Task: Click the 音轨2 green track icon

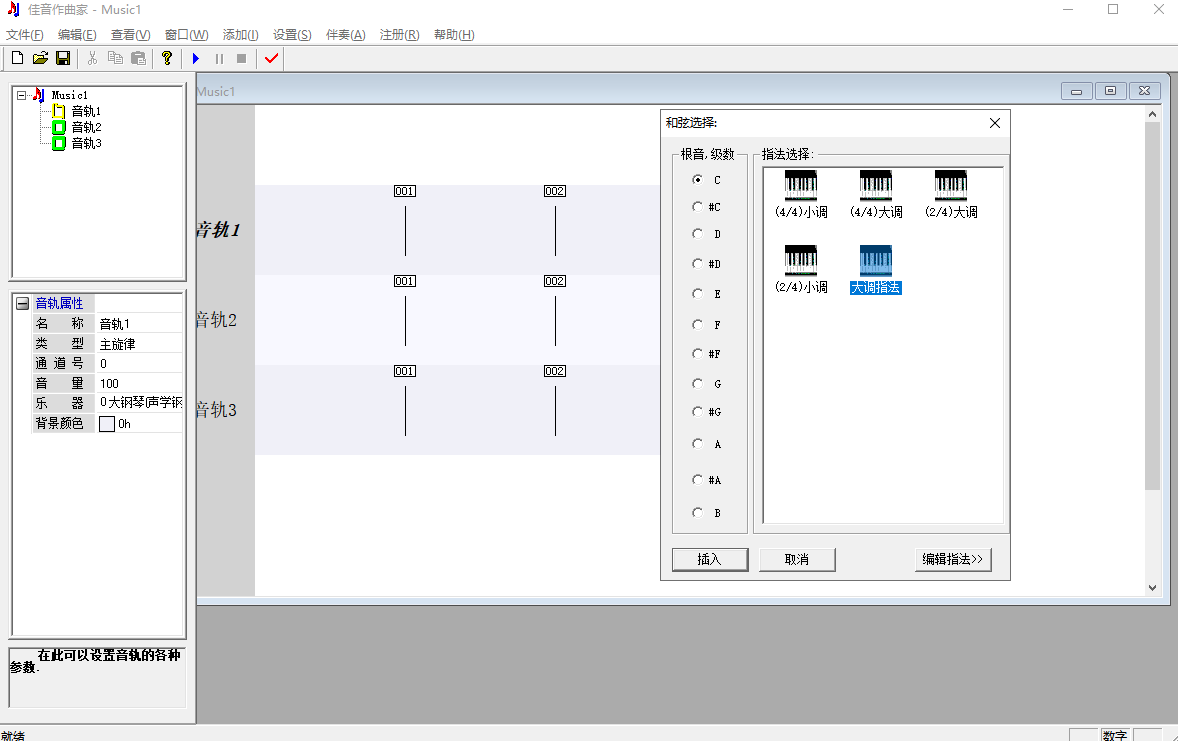Action: (59, 127)
